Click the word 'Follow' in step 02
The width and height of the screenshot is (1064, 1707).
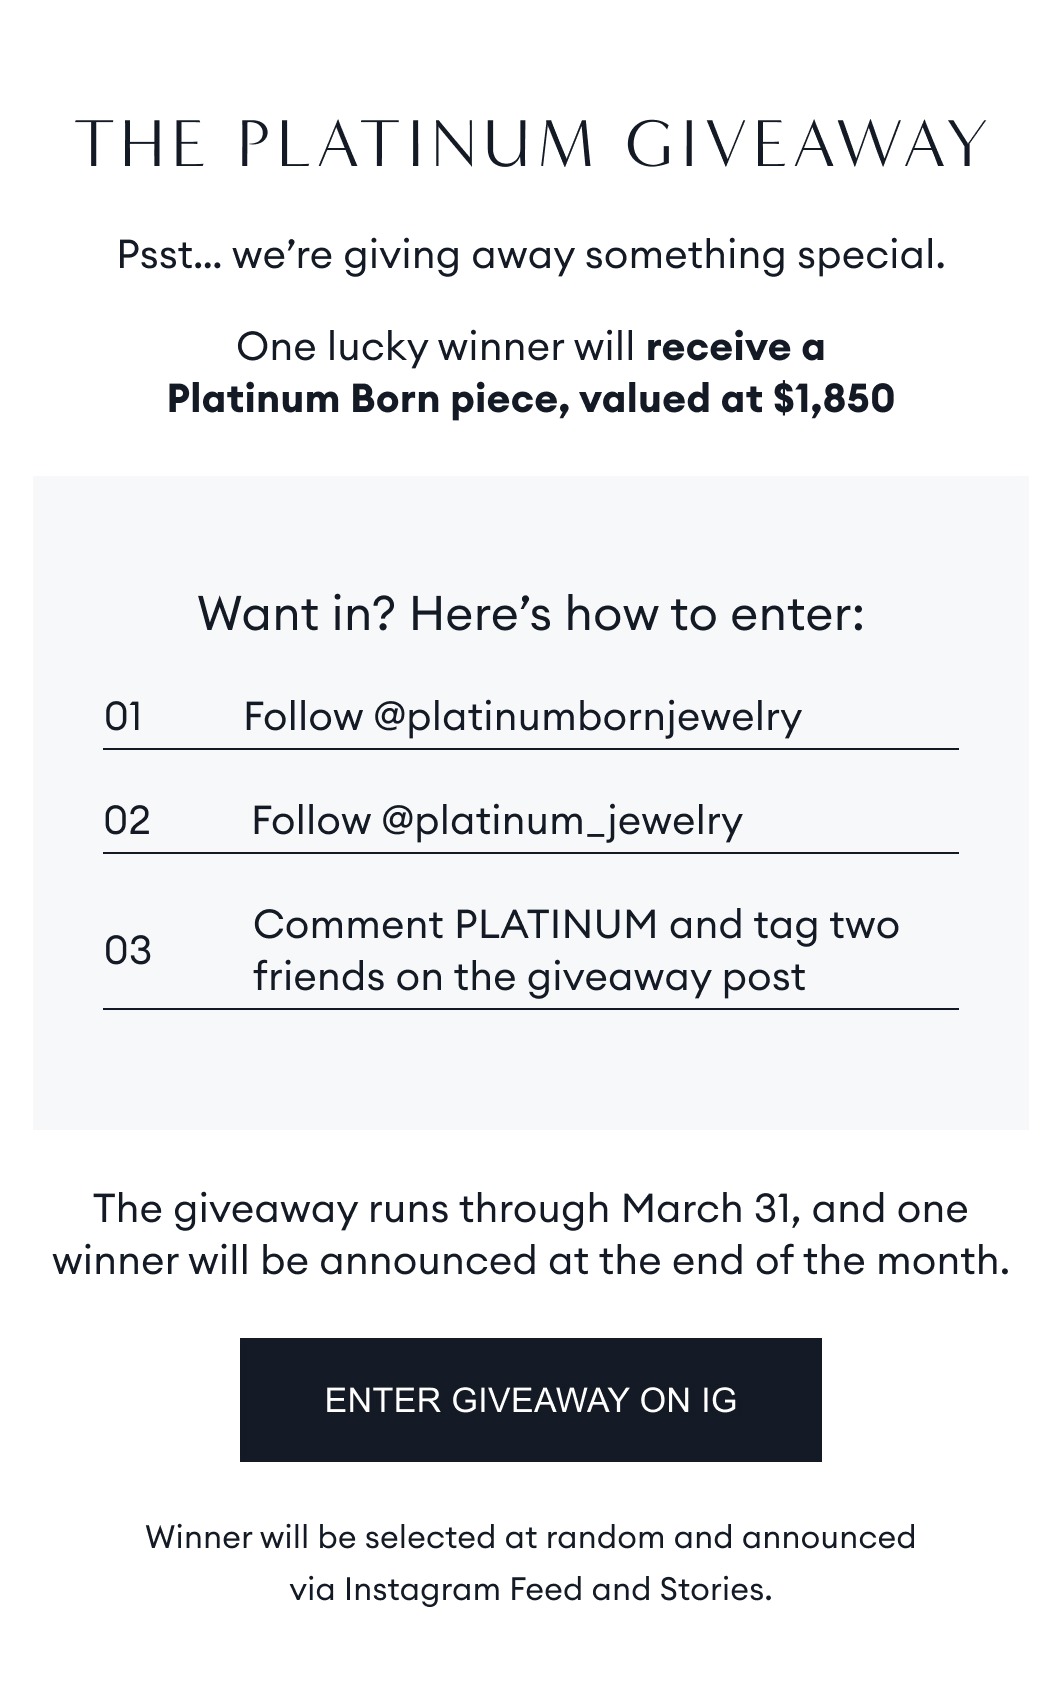310,821
